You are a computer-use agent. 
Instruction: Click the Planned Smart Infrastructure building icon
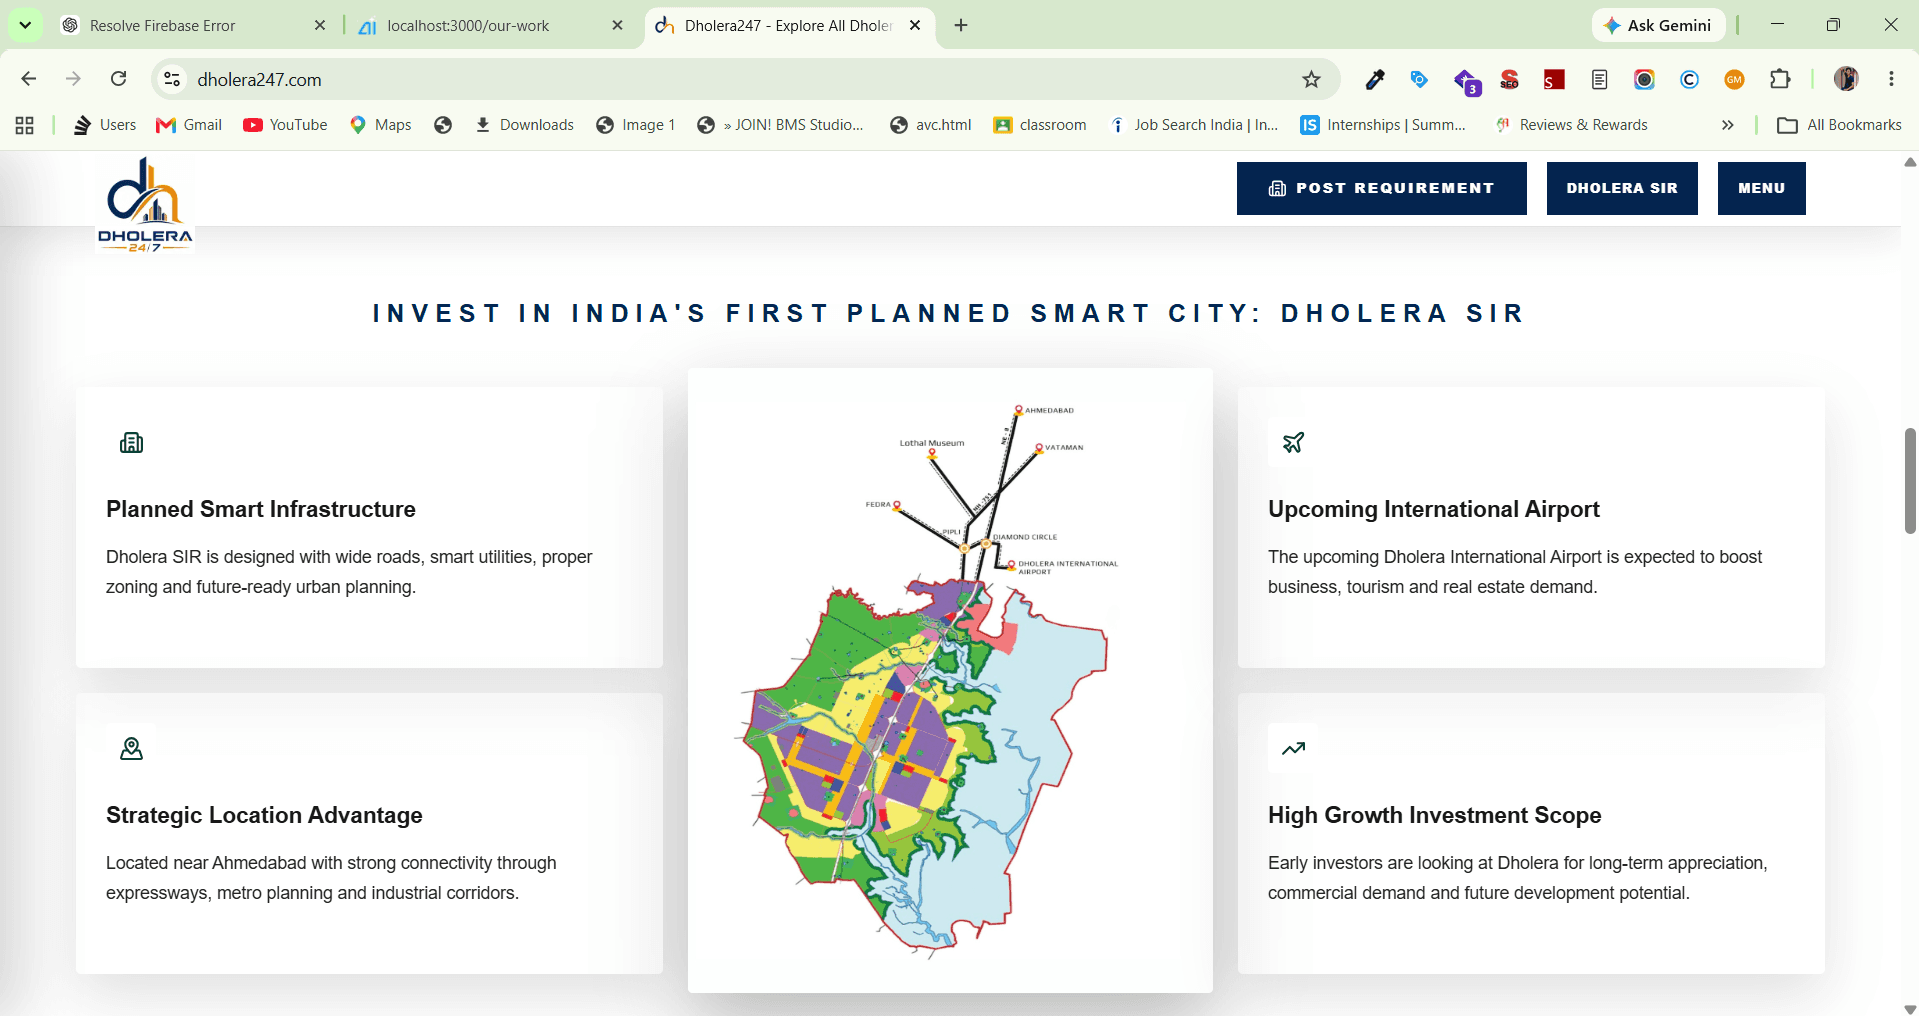(x=132, y=443)
